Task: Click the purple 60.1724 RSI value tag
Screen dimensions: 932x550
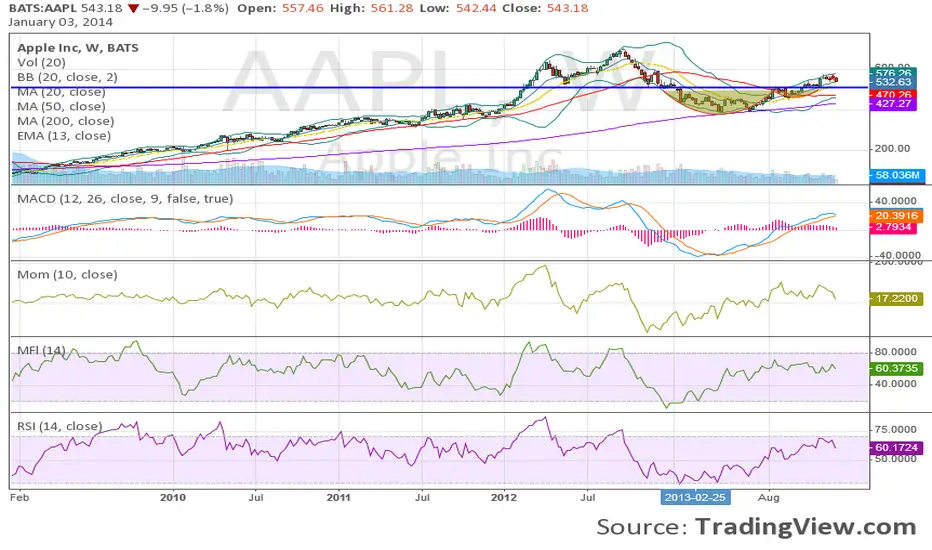Action: [x=896, y=448]
